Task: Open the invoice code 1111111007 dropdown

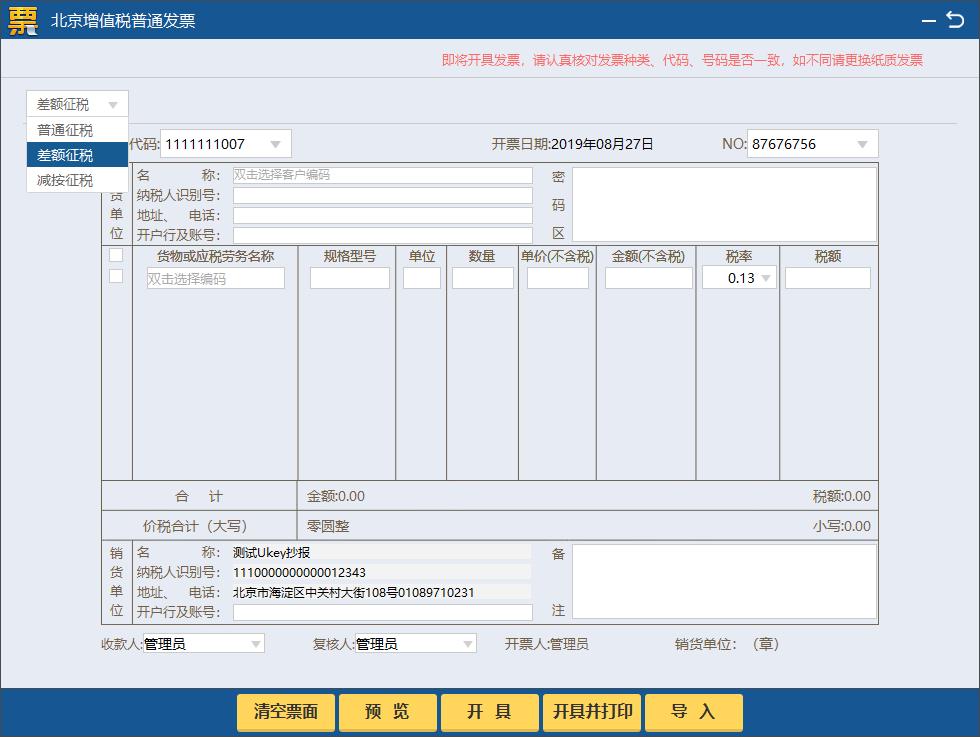Action: tap(277, 143)
